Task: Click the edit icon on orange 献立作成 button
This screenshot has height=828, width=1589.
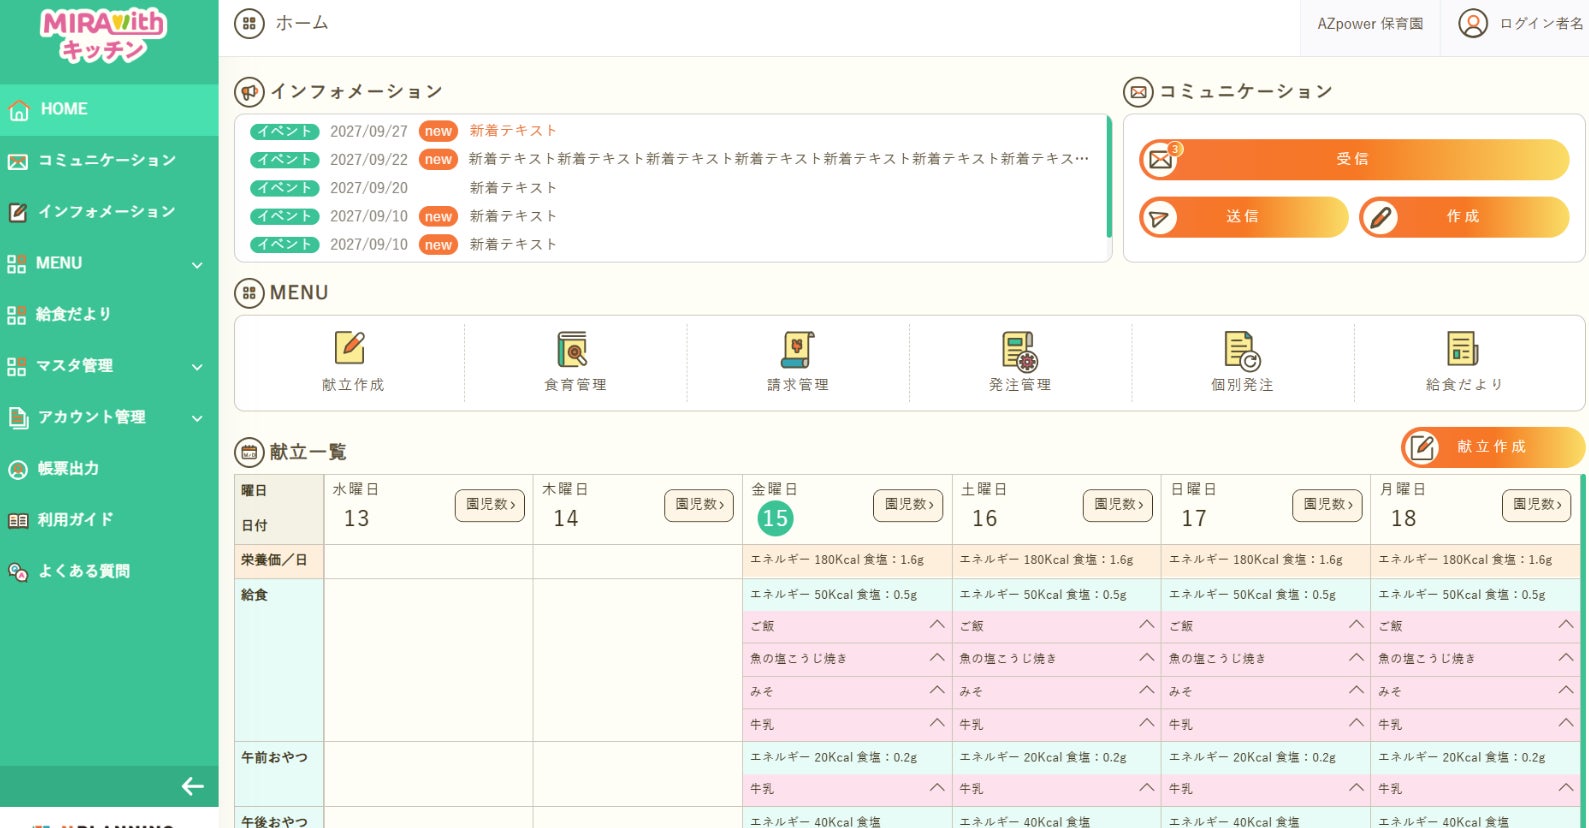Action: coord(1422,447)
